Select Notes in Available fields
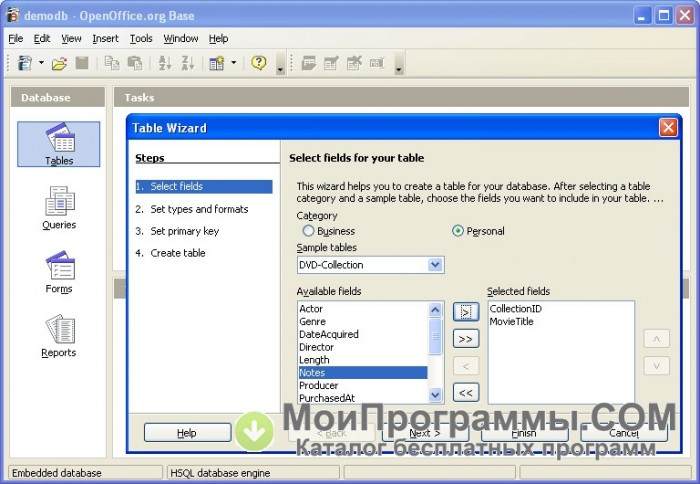Image resolution: width=700 pixels, height=484 pixels. pyautogui.click(x=363, y=372)
